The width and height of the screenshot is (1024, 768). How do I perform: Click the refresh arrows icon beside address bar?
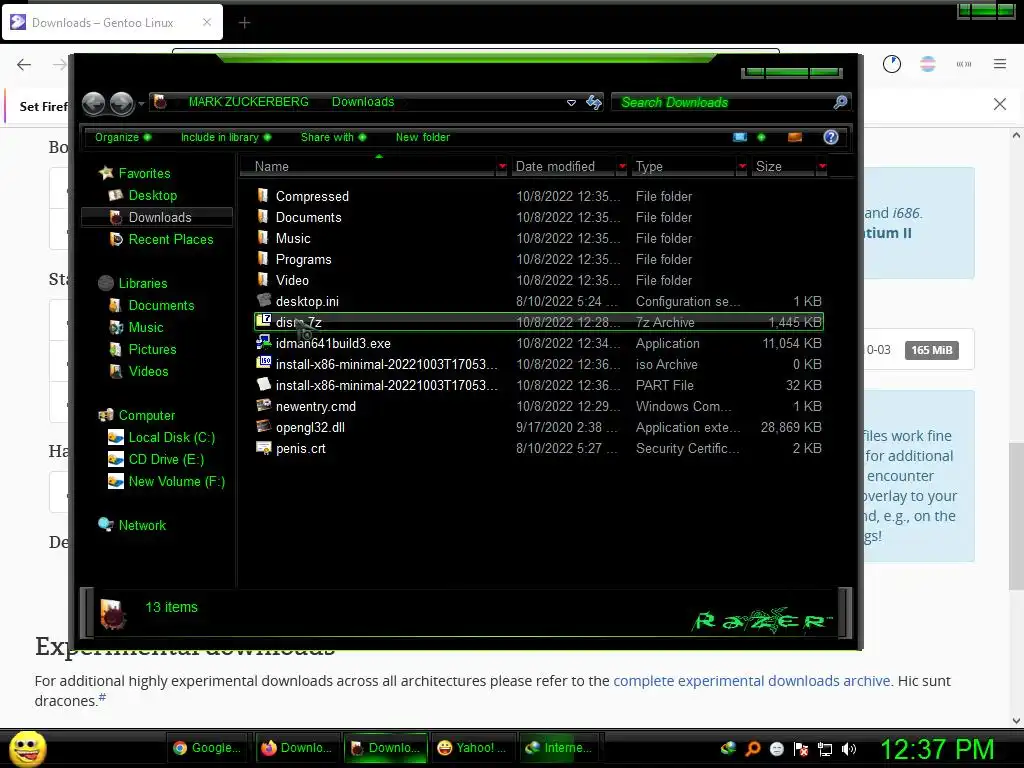pyautogui.click(x=594, y=103)
